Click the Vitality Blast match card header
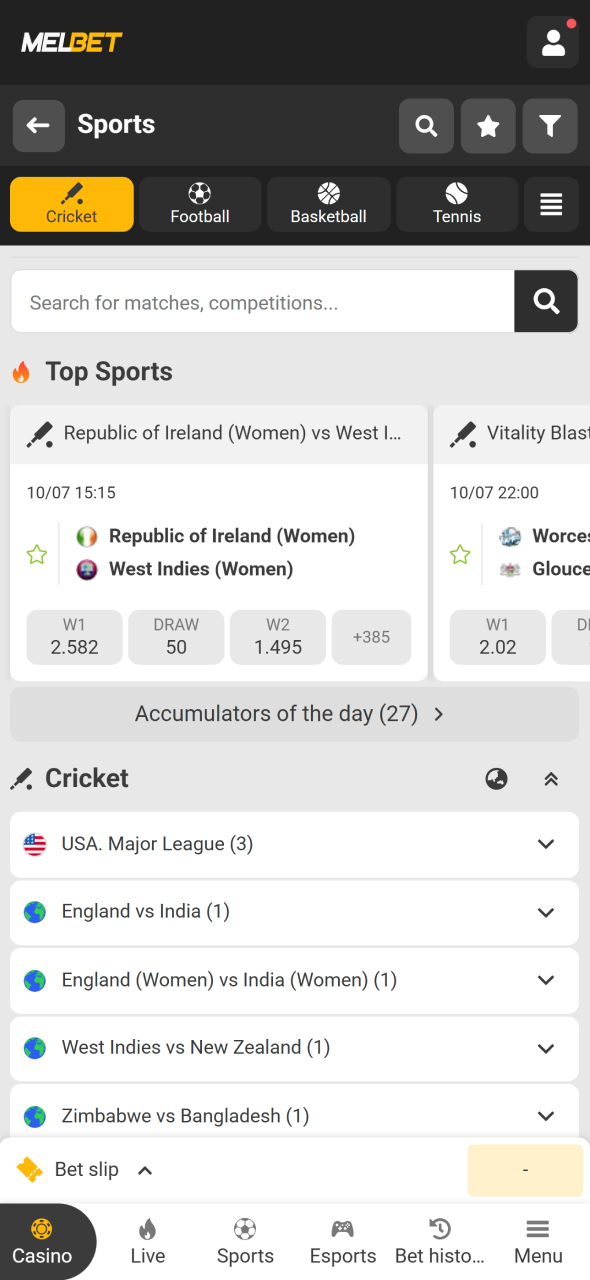 pyautogui.click(x=512, y=434)
